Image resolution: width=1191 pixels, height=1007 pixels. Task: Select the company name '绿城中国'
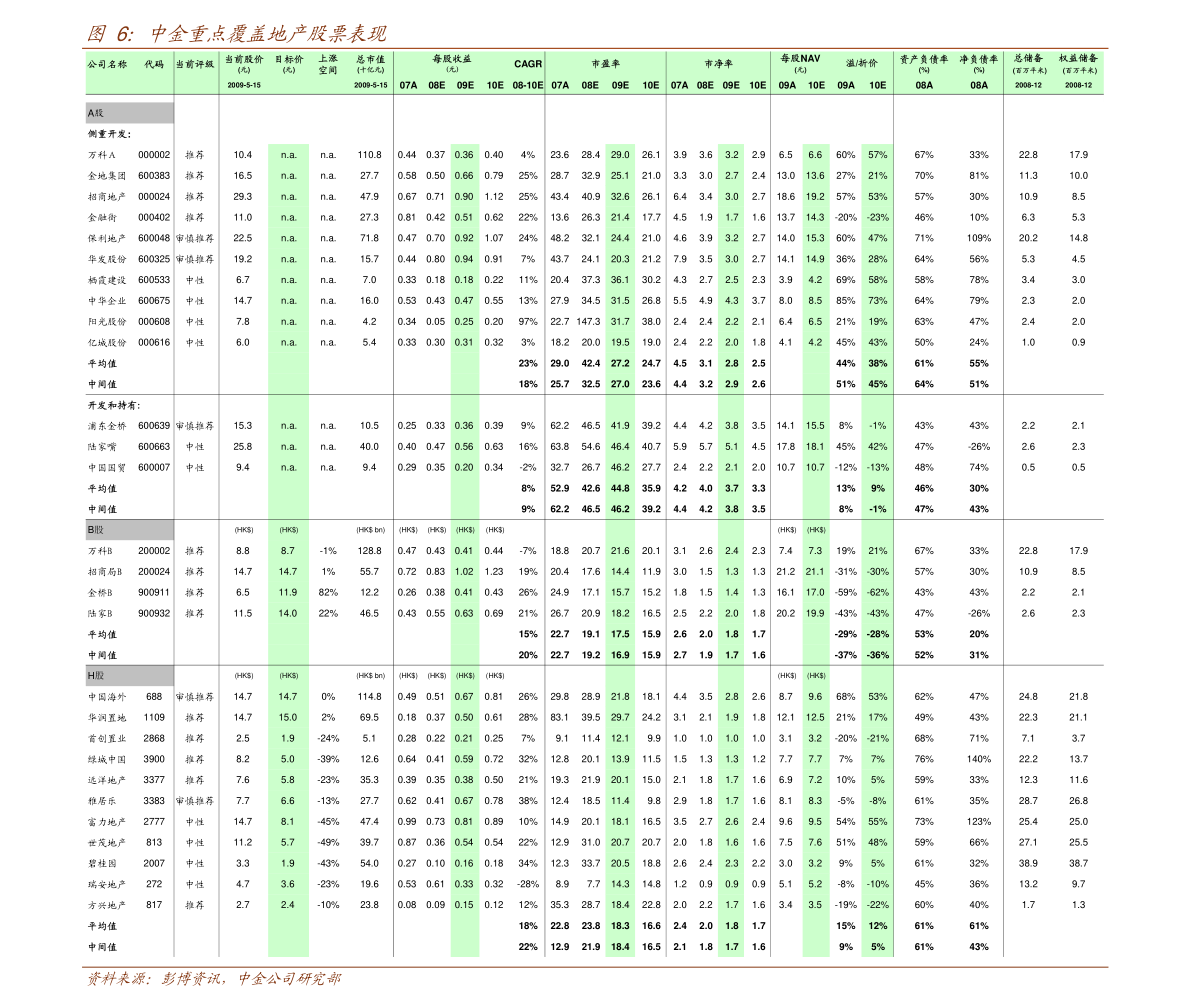tap(106, 759)
